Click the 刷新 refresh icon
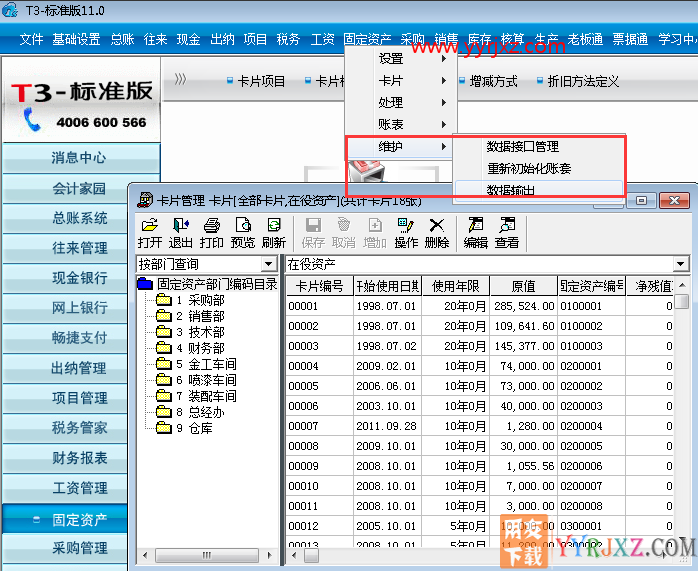Screen dimensions: 698x571 [274, 233]
